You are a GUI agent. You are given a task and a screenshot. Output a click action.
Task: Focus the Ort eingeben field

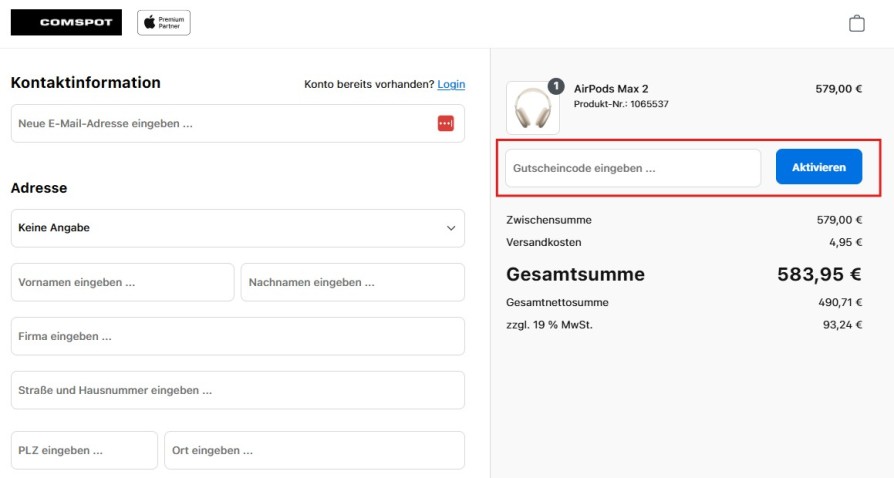pos(315,450)
